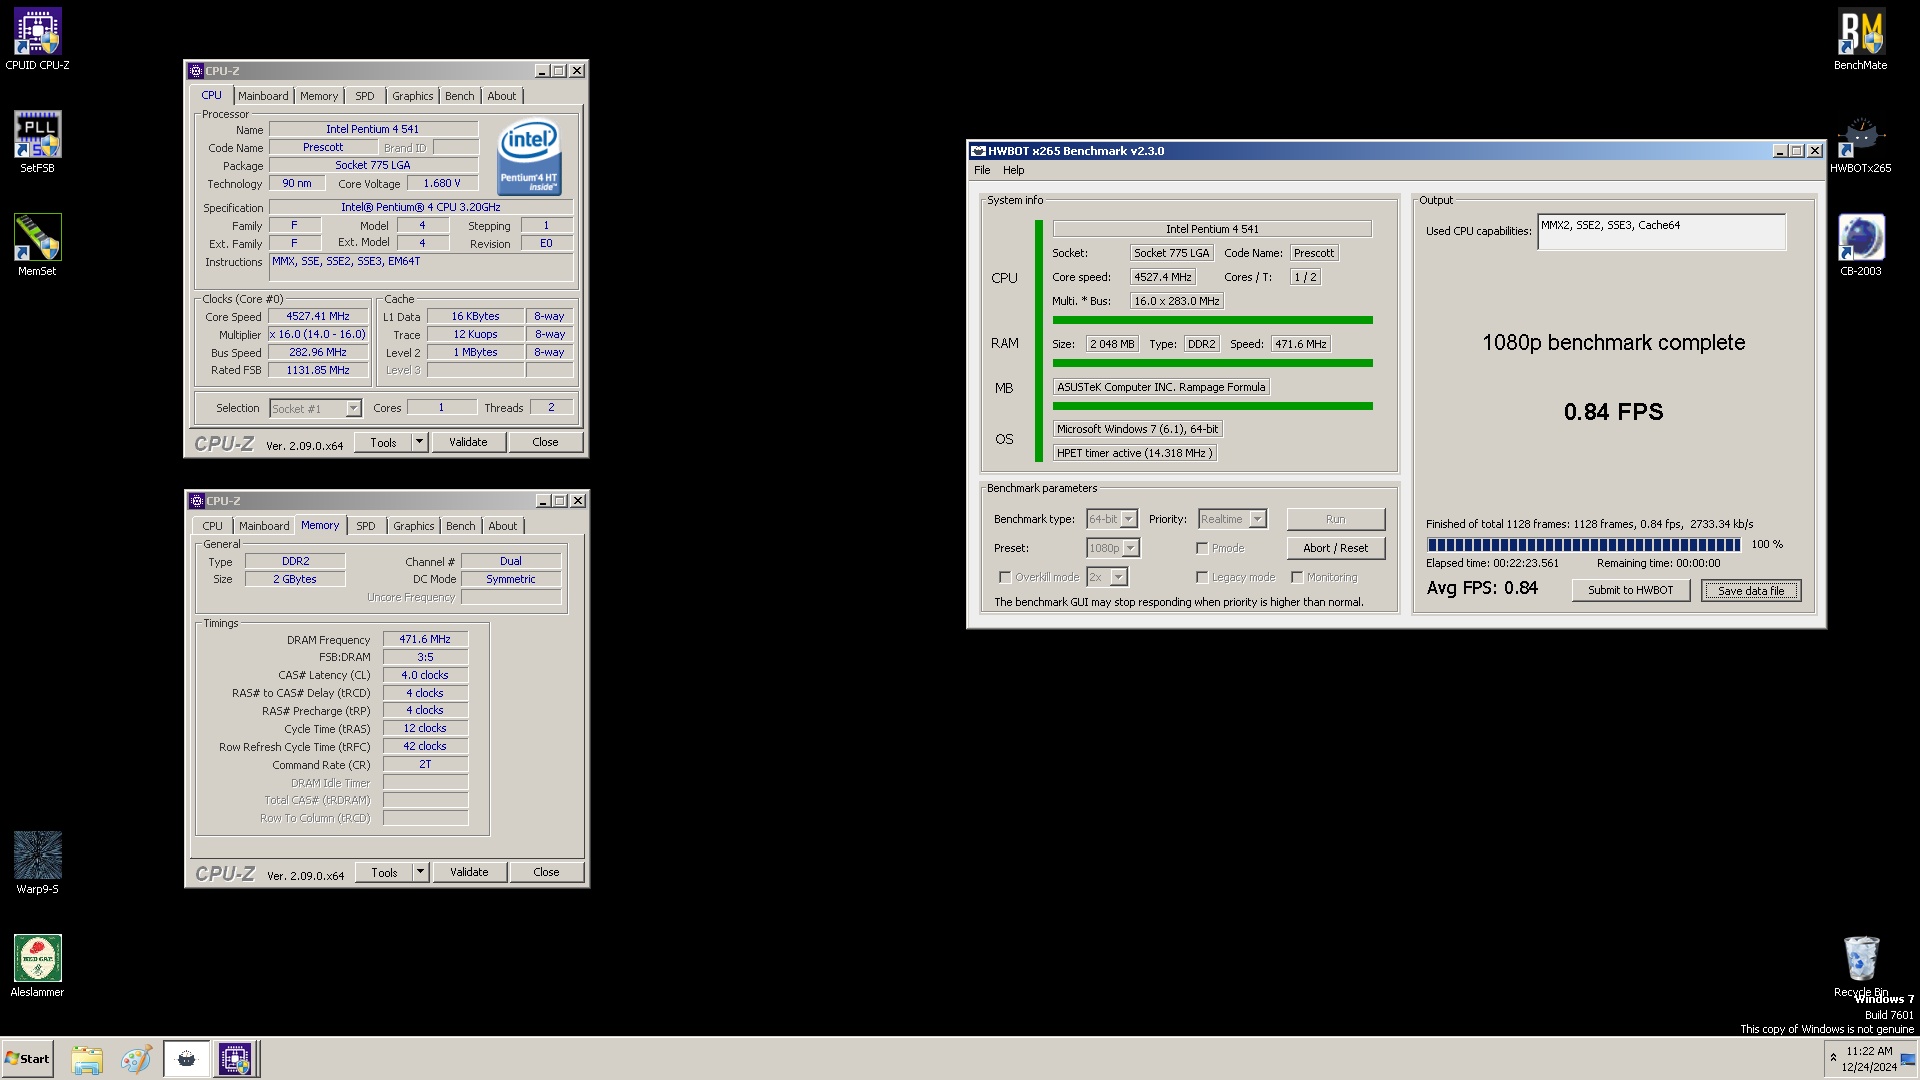This screenshot has height=1080, width=1920.
Task: Open Graphics tab in upper CPU-Z
Action: point(413,96)
